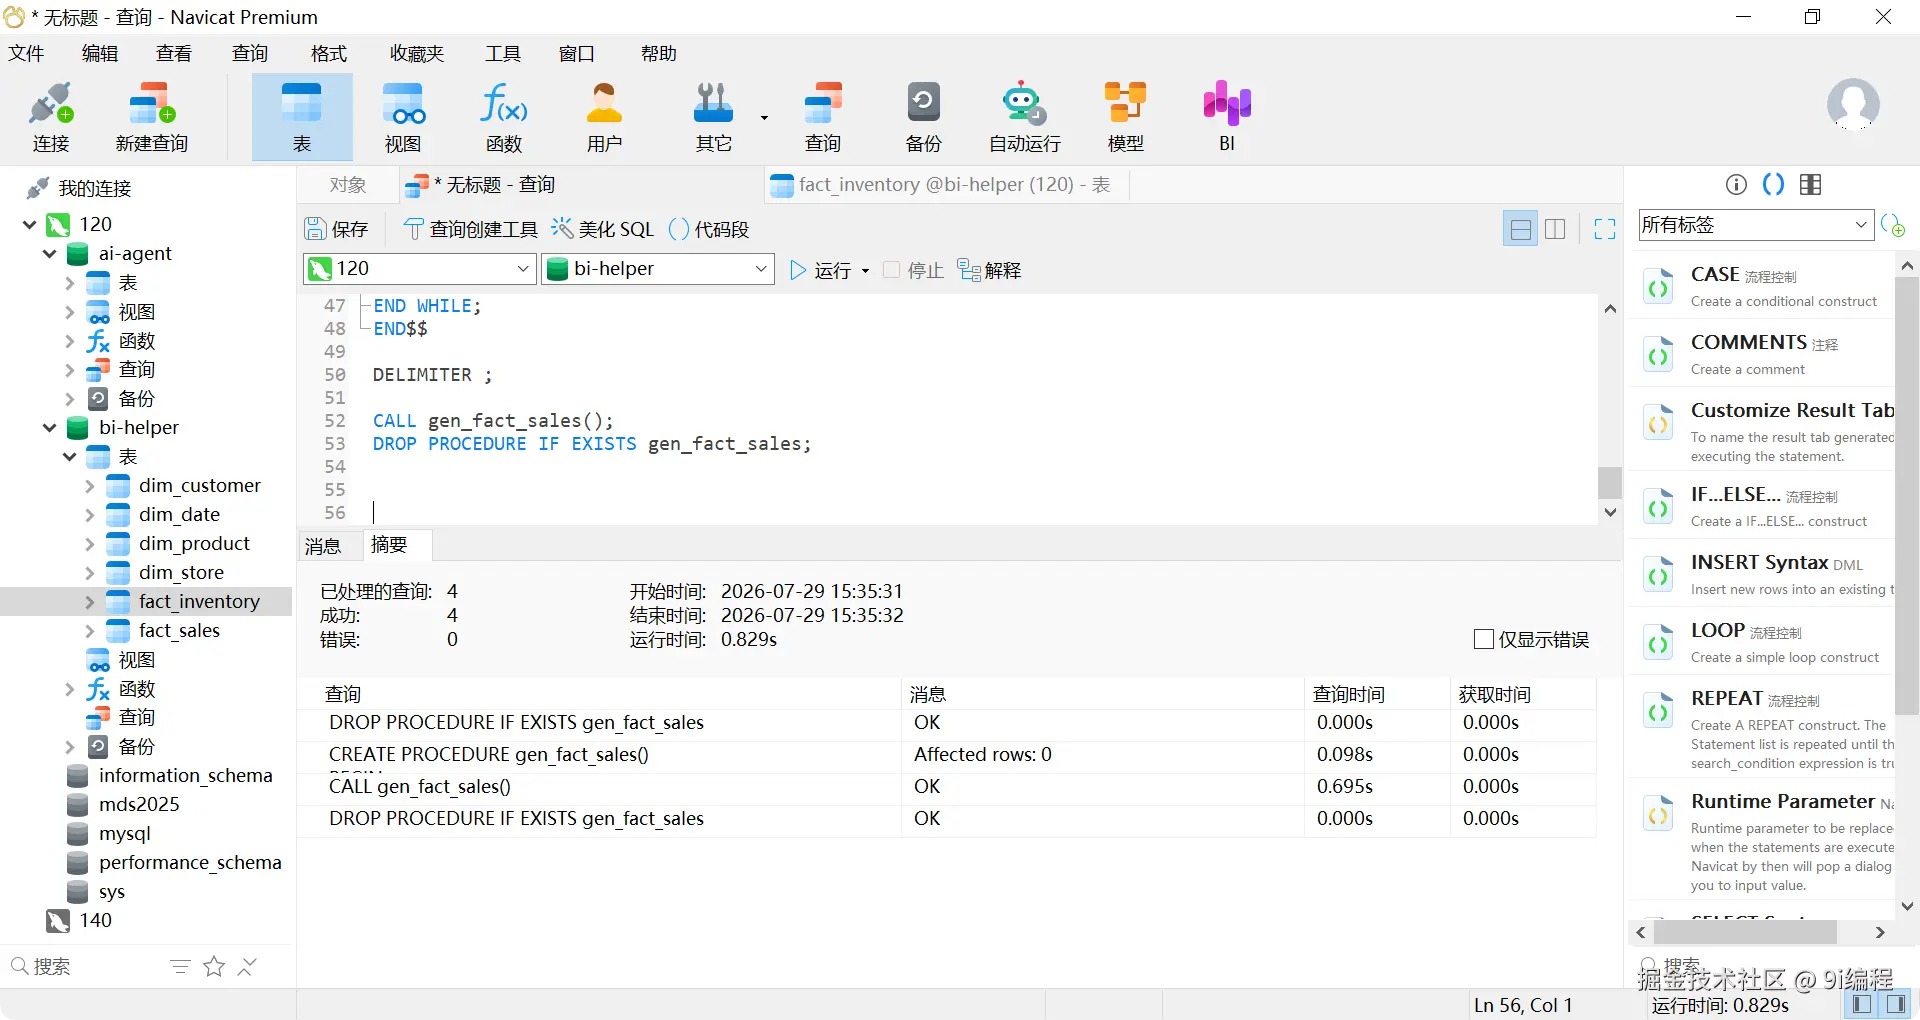Image resolution: width=1920 pixels, height=1020 pixels.
Task: Switch to the 消息 tab
Action: (x=323, y=546)
